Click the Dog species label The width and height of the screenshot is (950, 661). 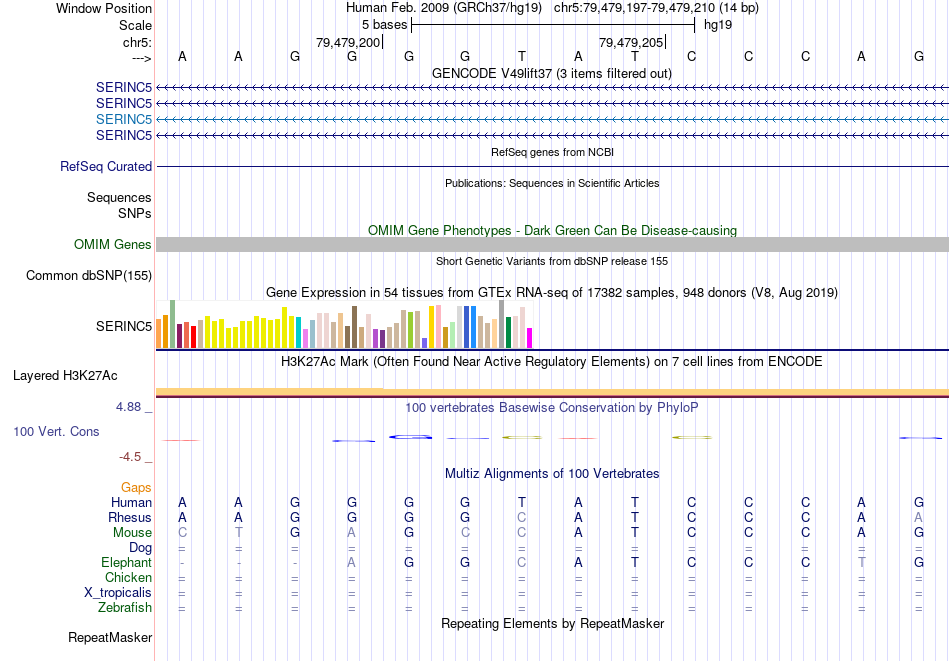click(141, 548)
